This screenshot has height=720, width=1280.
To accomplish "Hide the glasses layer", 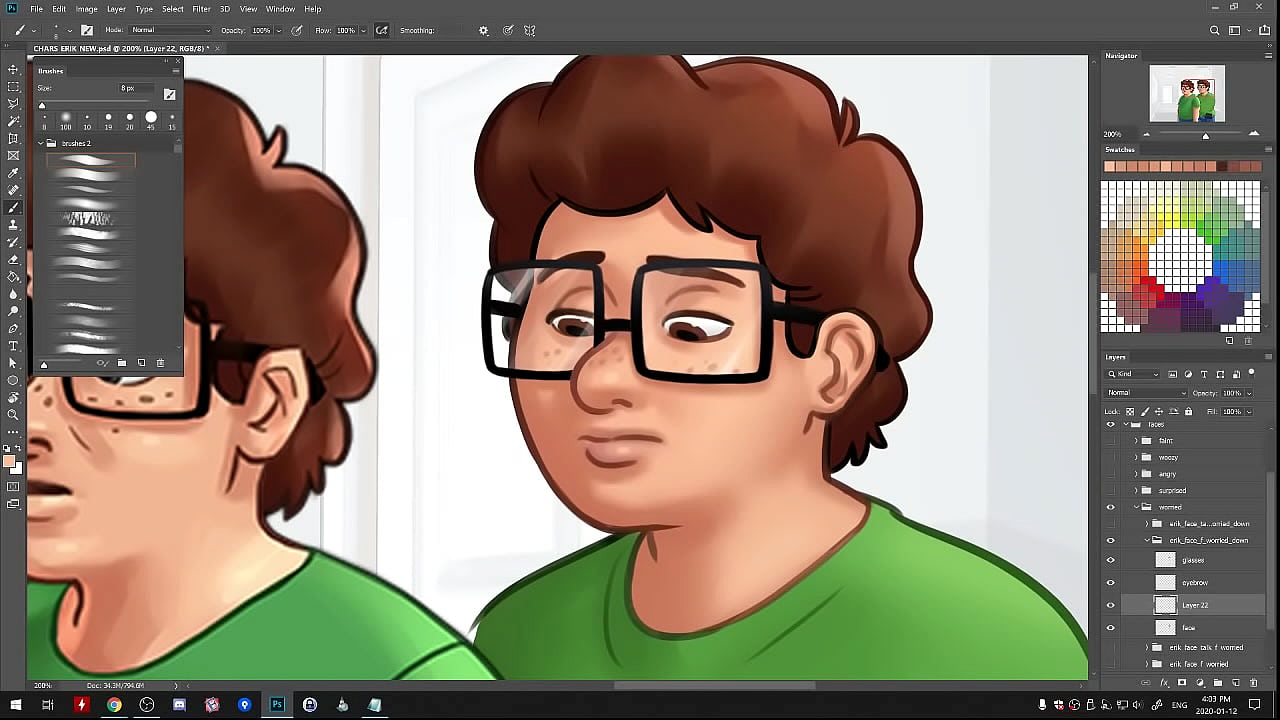I will click(x=1110, y=560).
